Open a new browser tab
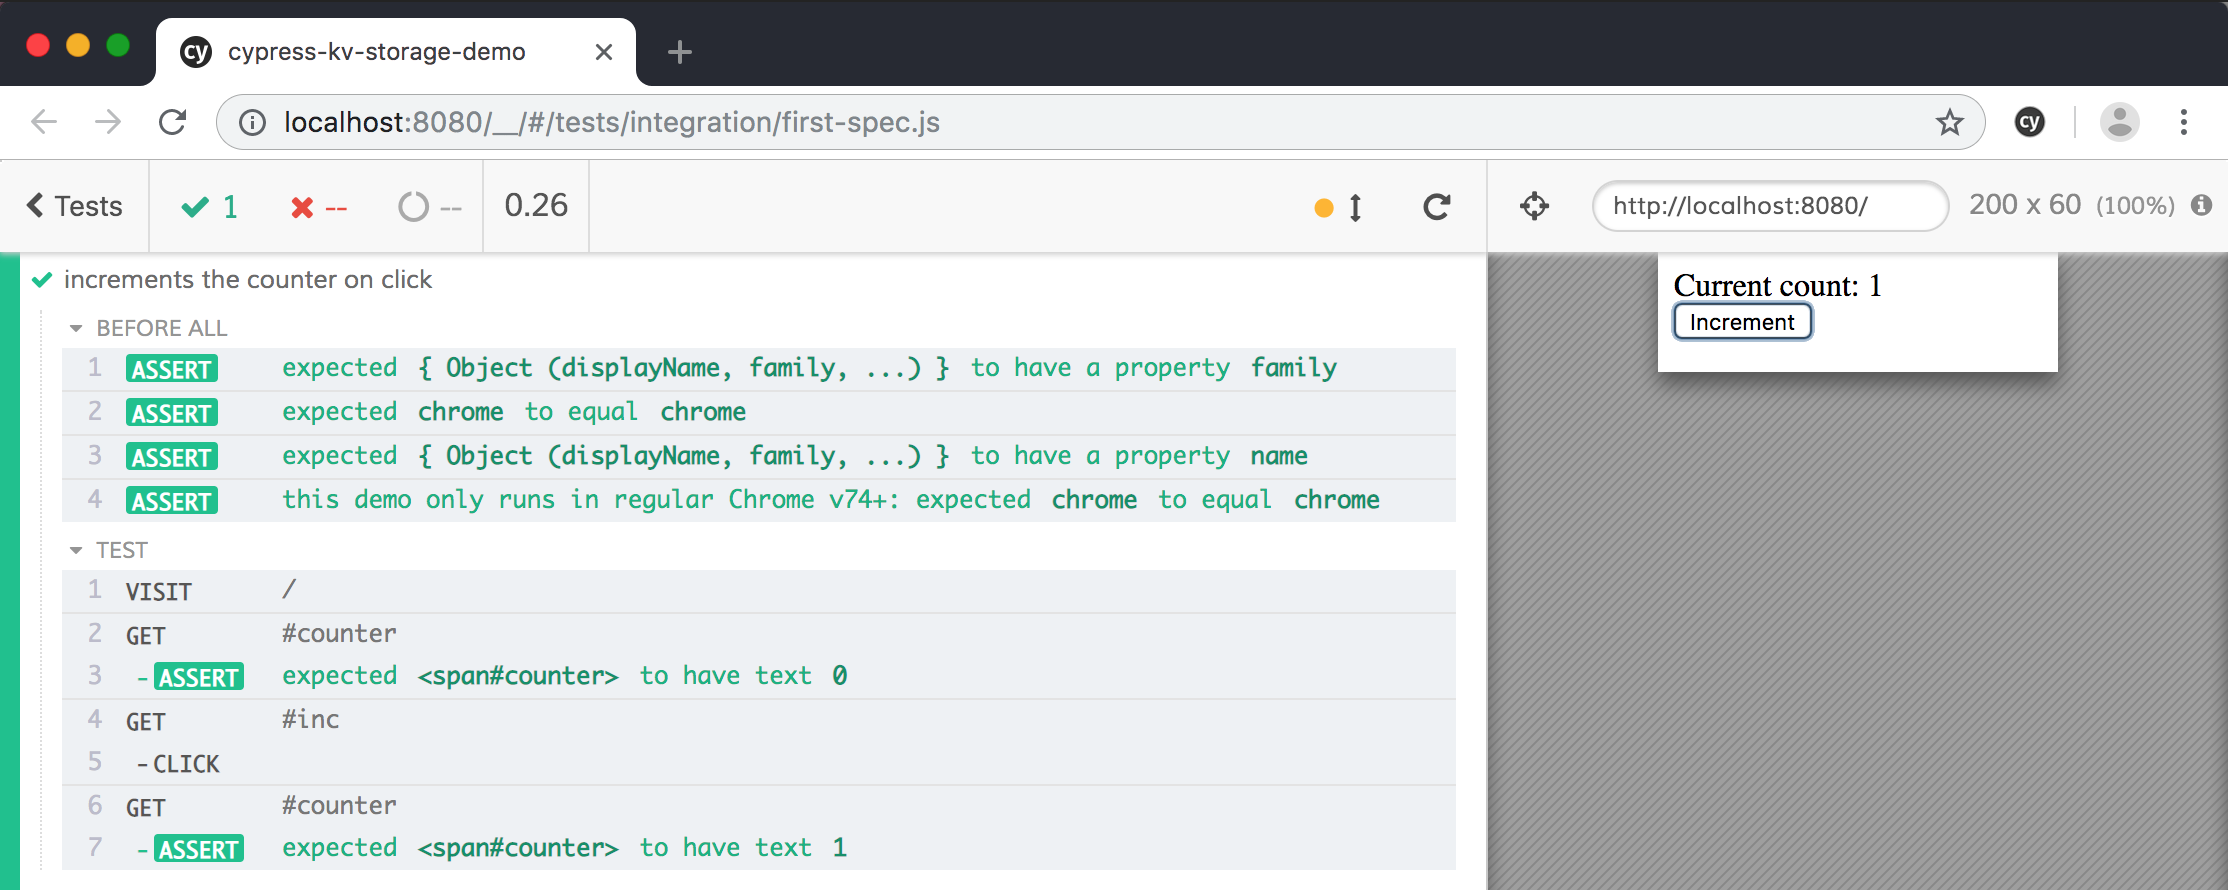The height and width of the screenshot is (890, 2228). 679,52
